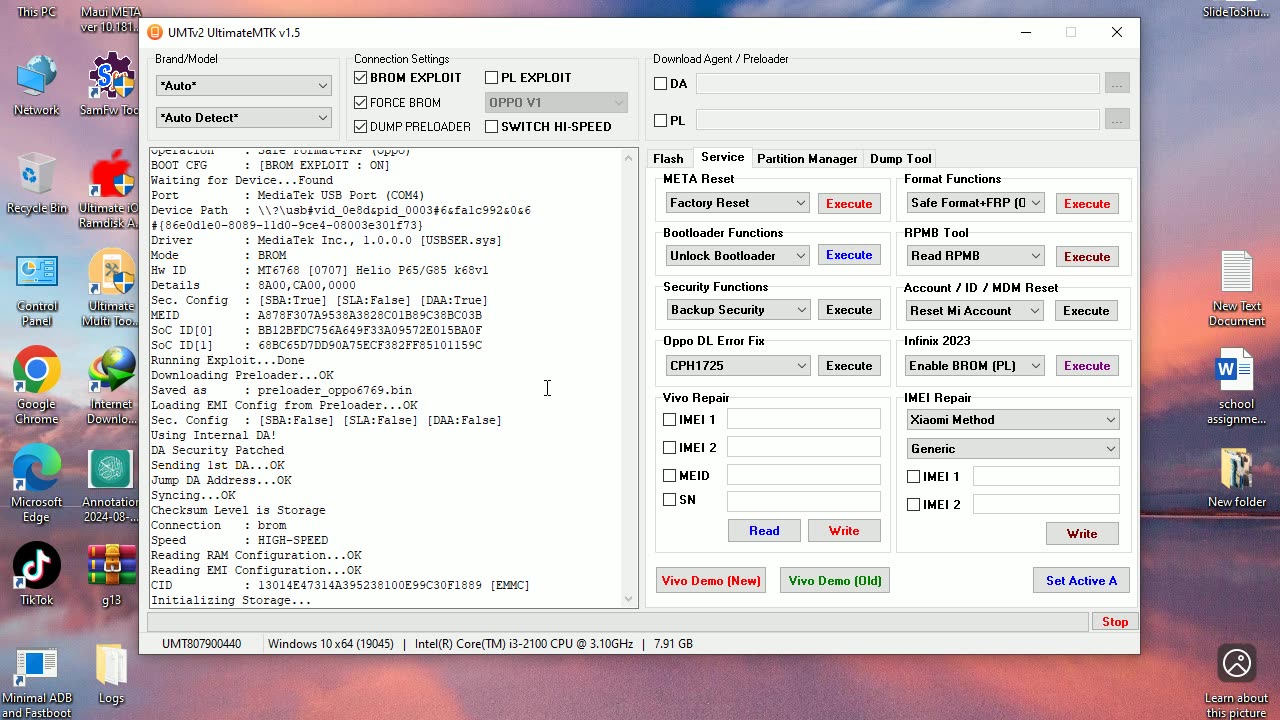
Task: Launch Internet Download Manager shortcut
Action: [x=111, y=385]
